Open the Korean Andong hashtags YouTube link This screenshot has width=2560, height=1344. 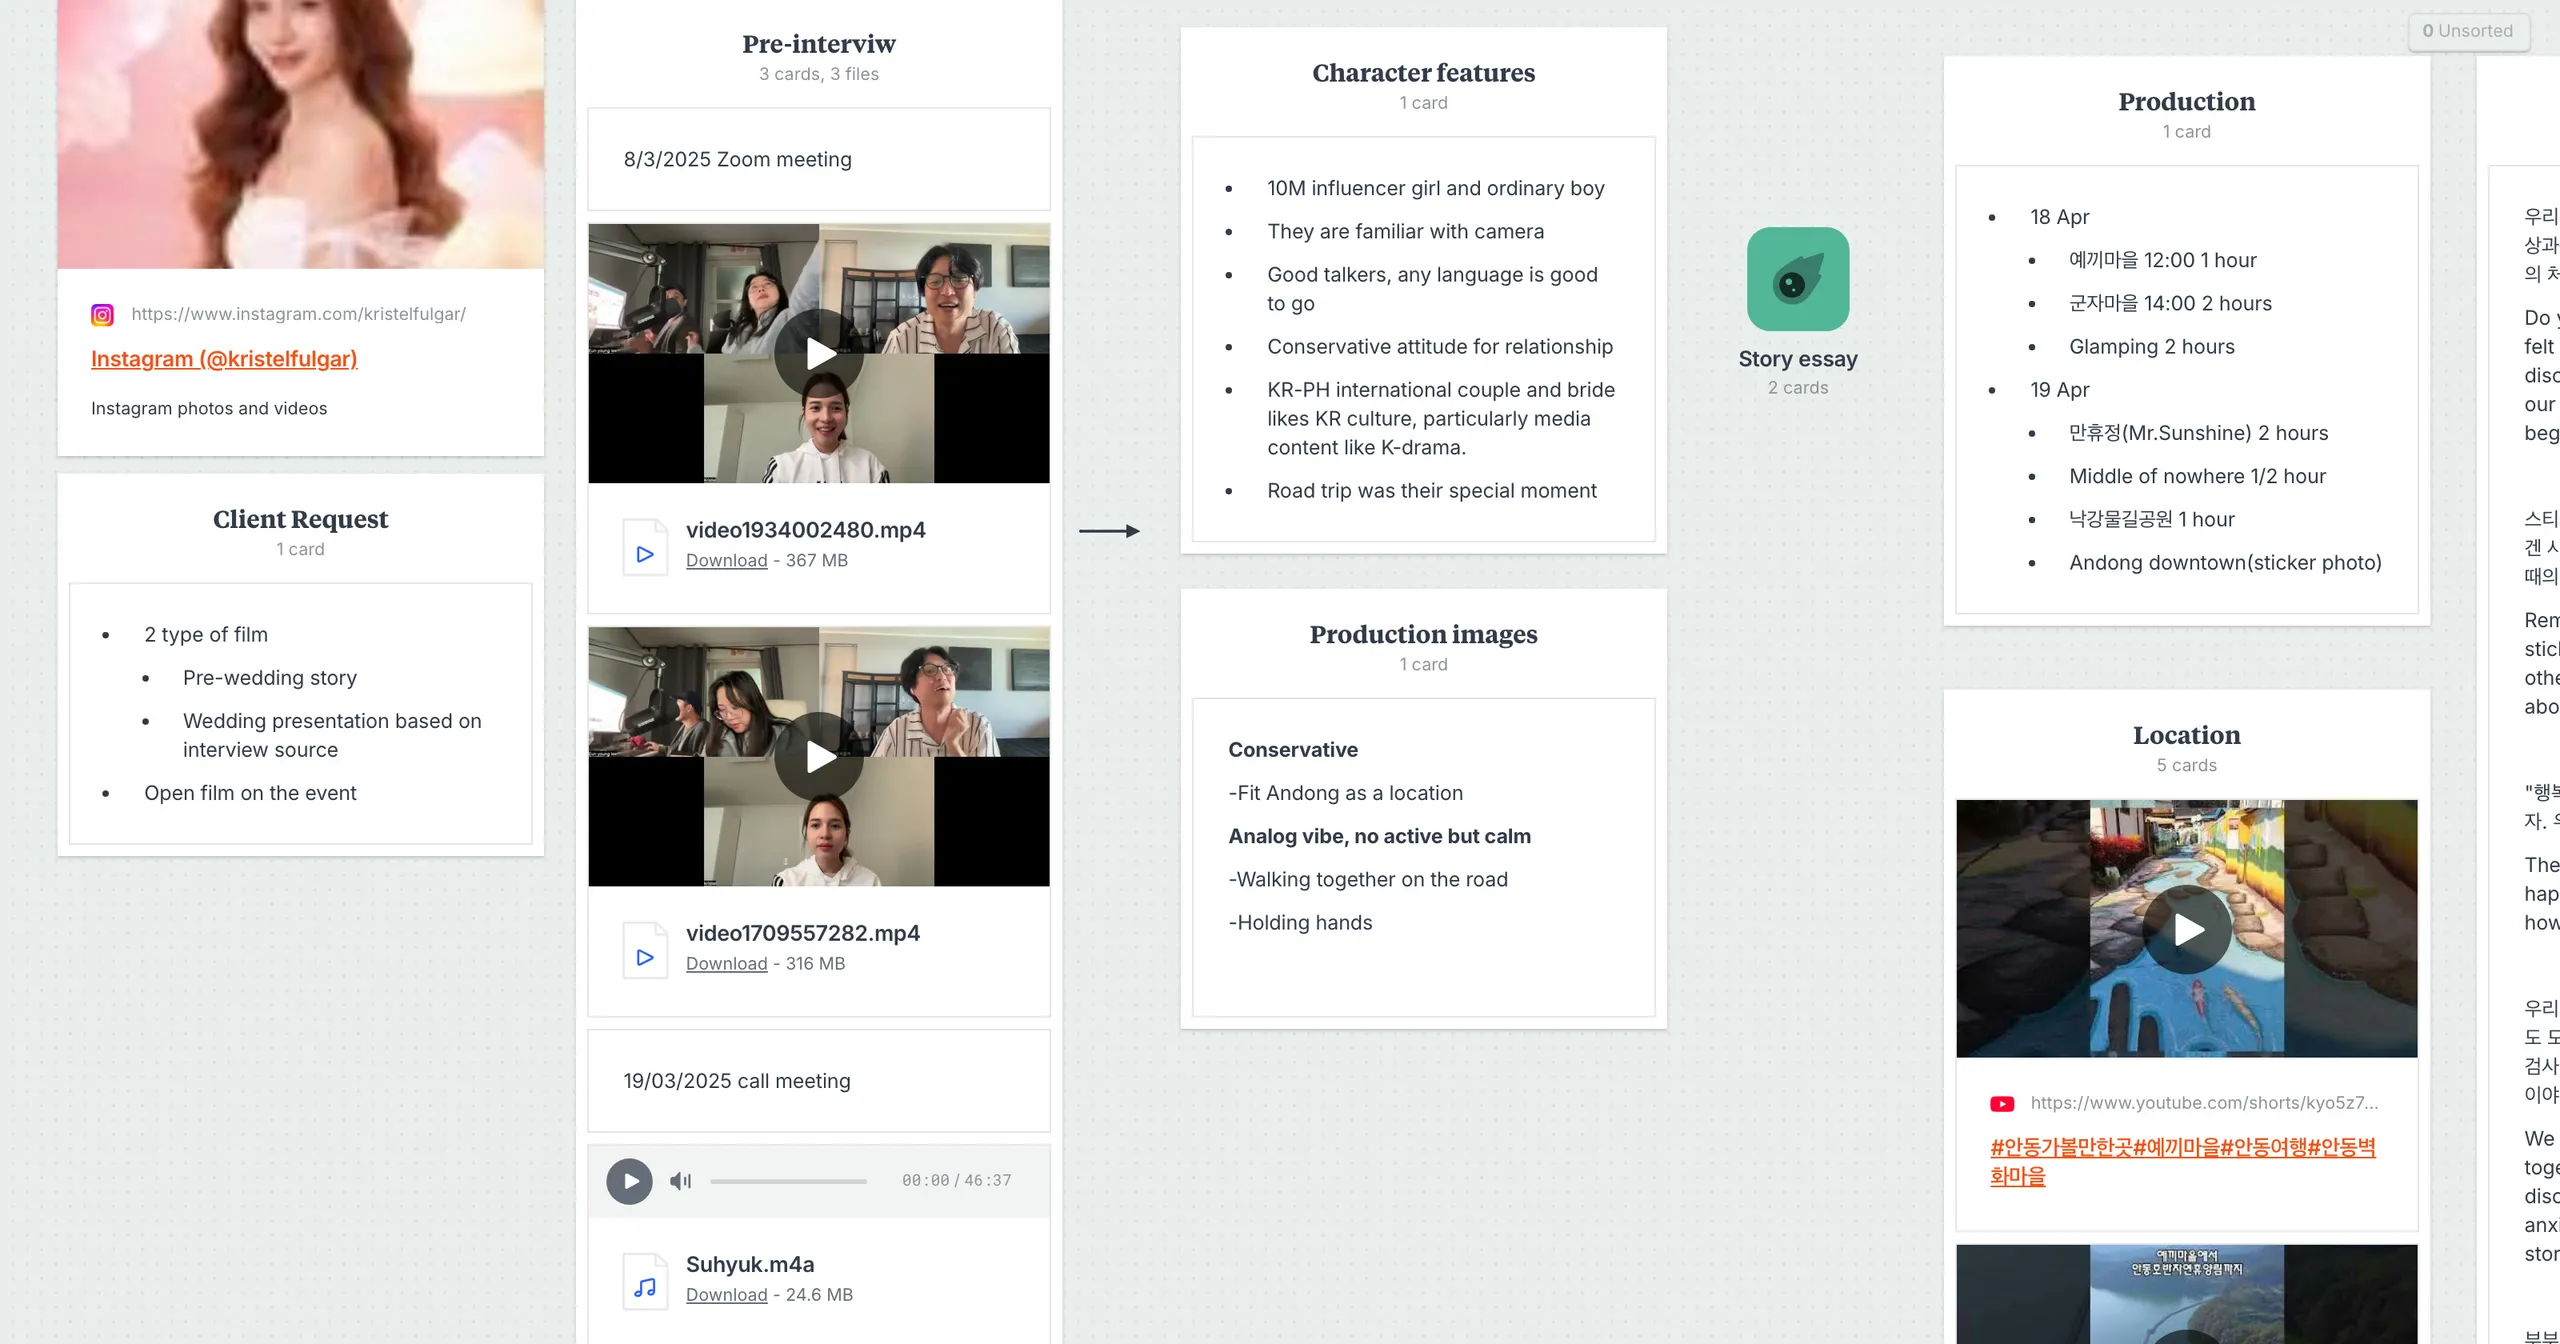coord(2182,1161)
